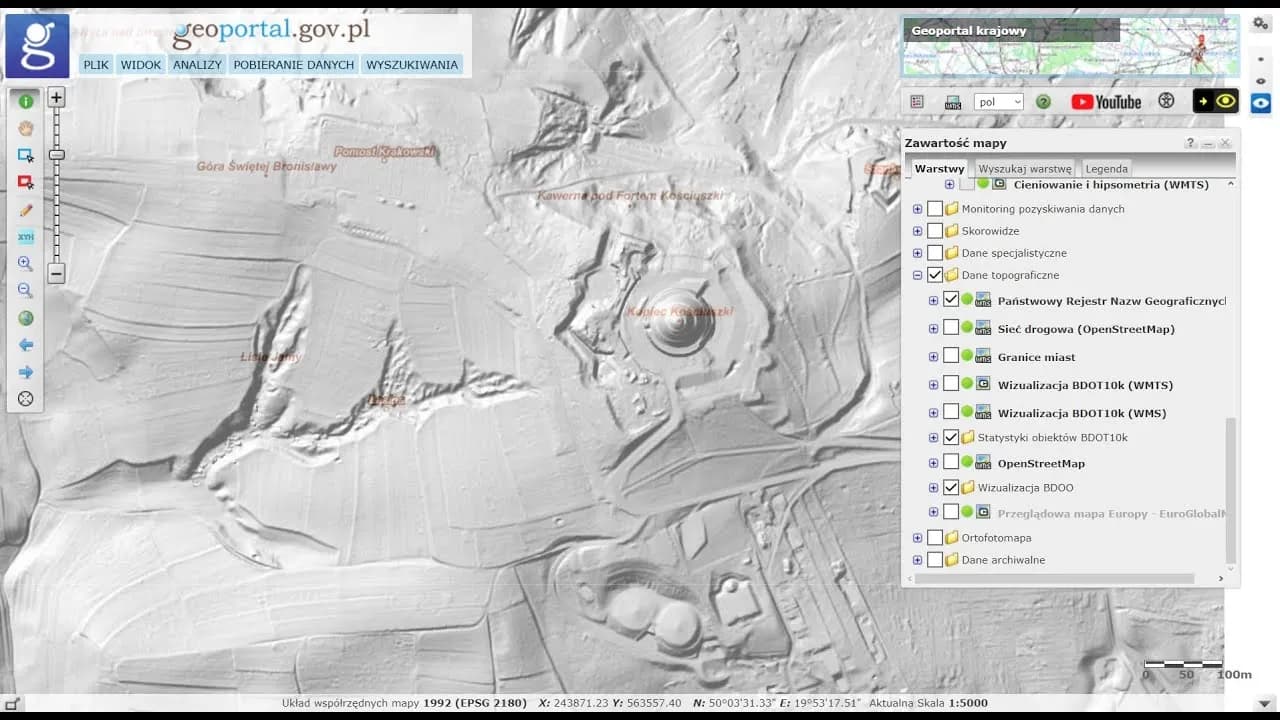Open the ANALIZY menu
The image size is (1280, 720).
pyautogui.click(x=197, y=65)
